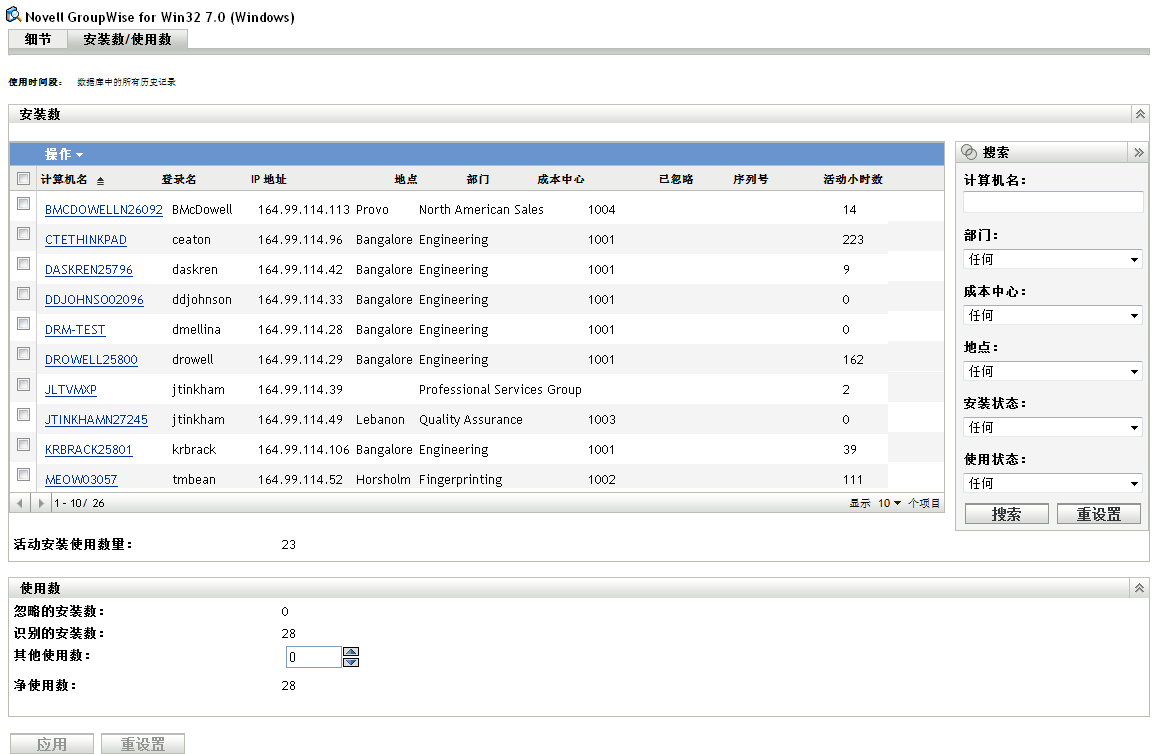Image resolution: width=1159 pixels, height=754 pixels.
Task: Check the DASKREN25796 row checkbox
Action: click(x=24, y=264)
